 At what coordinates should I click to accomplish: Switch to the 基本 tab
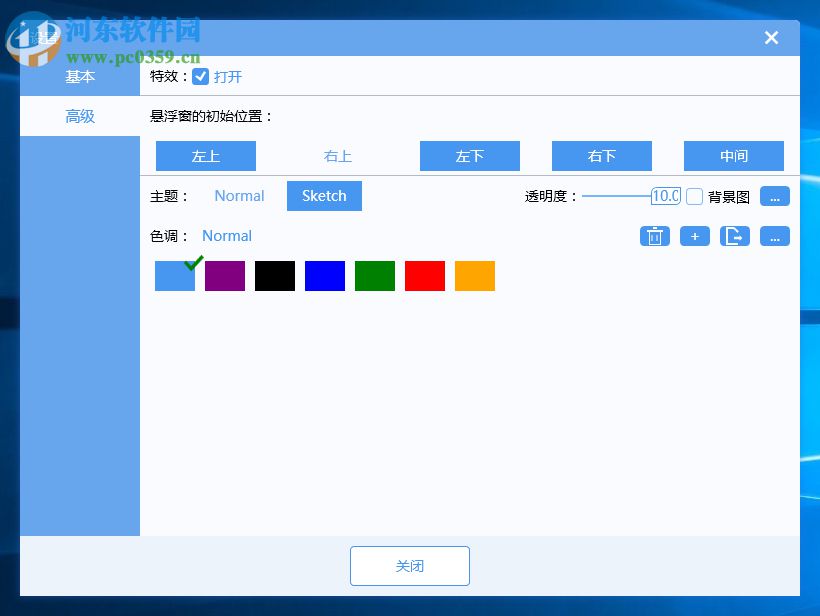80,76
